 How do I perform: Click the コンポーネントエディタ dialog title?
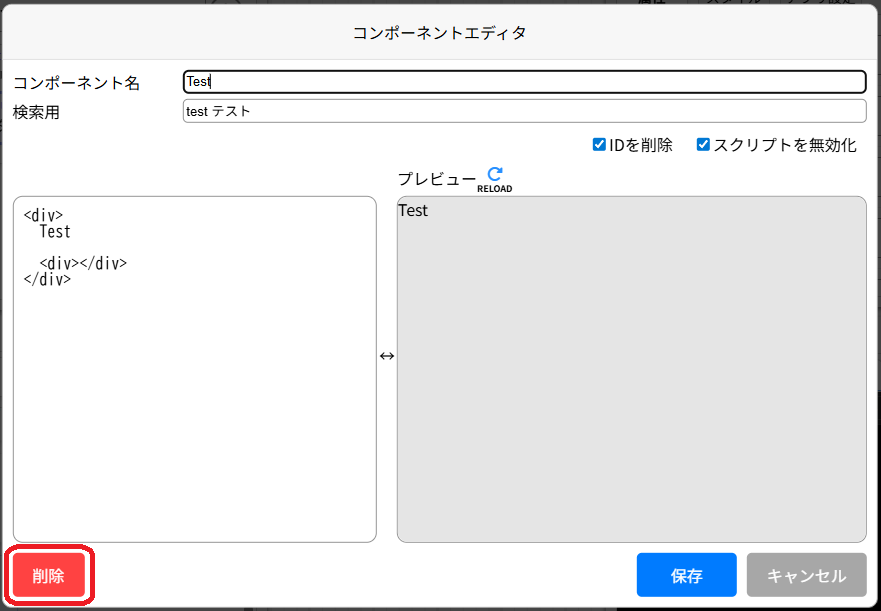(440, 32)
